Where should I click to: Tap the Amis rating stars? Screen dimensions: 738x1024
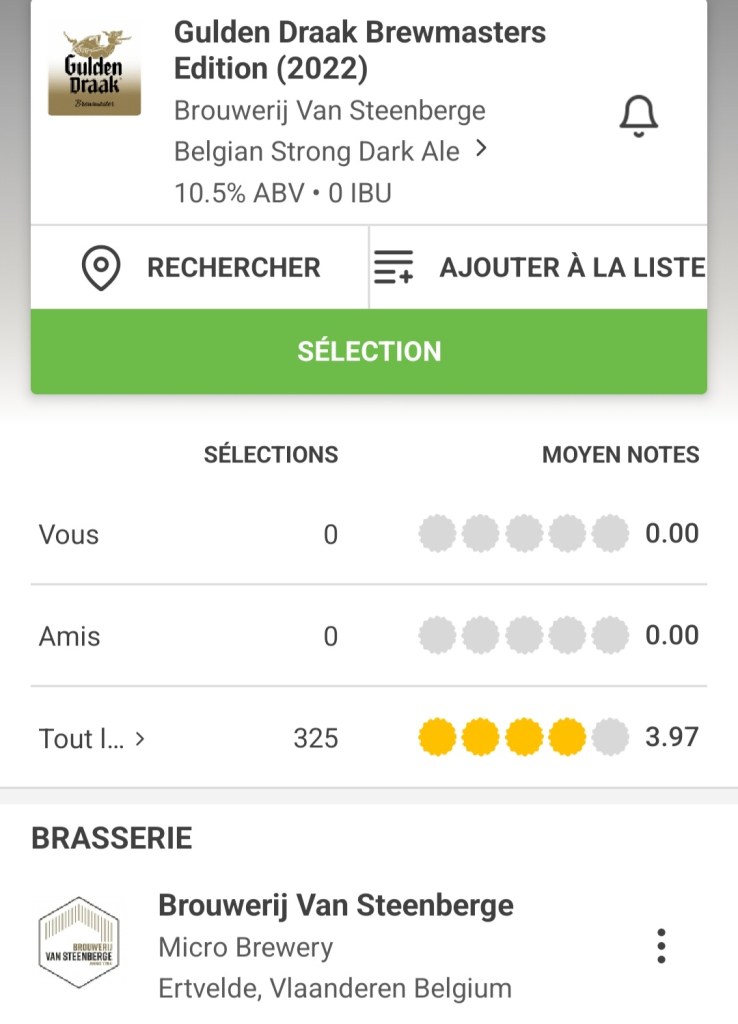(x=523, y=635)
